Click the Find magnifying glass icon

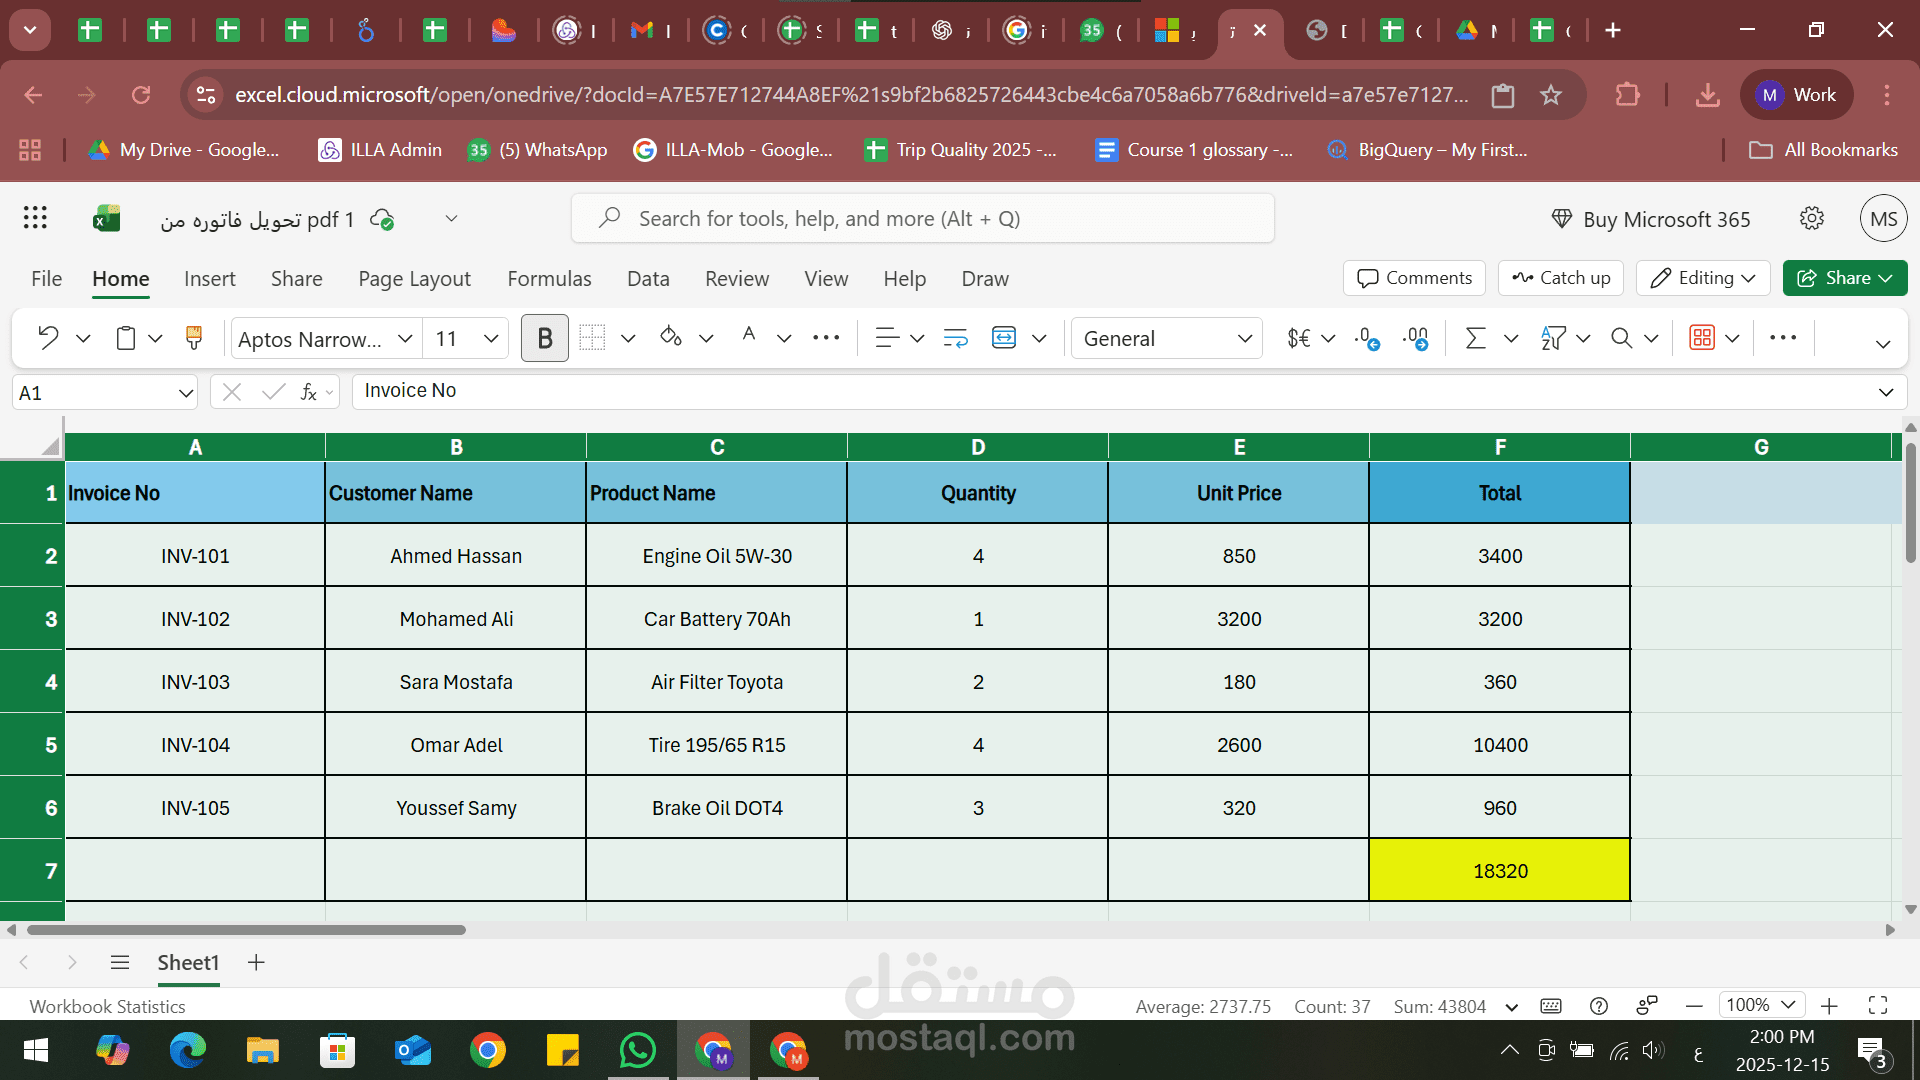1620,338
